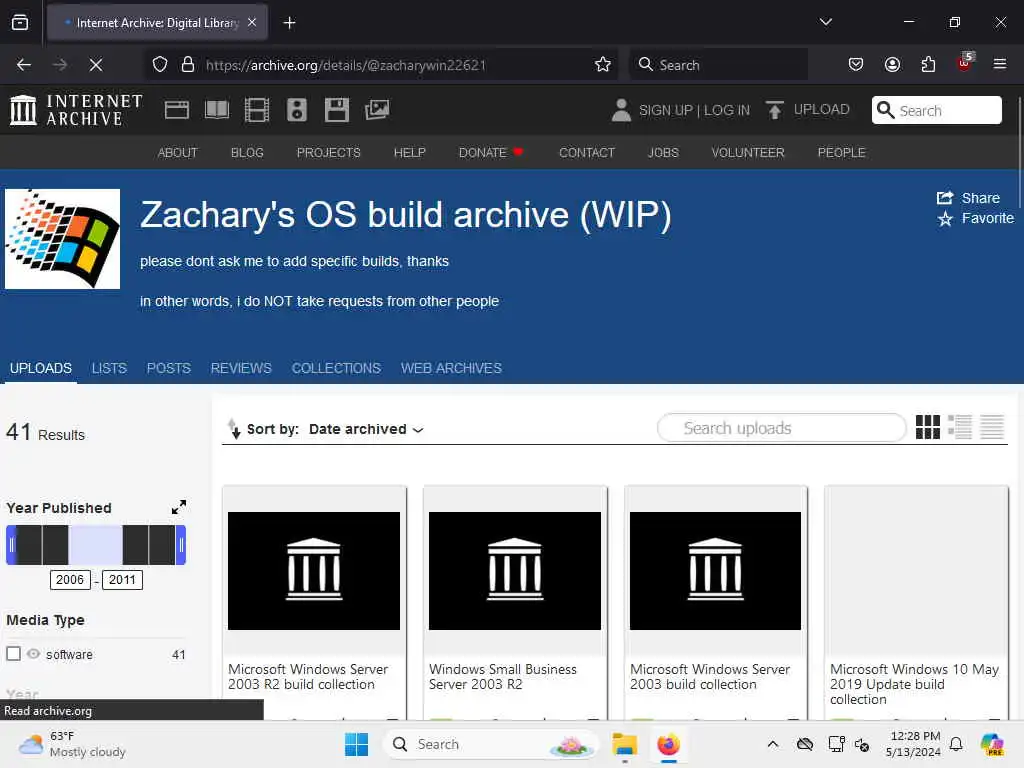Image resolution: width=1024 pixels, height=768 pixels.
Task: Show site security lock info
Action: 188,65
